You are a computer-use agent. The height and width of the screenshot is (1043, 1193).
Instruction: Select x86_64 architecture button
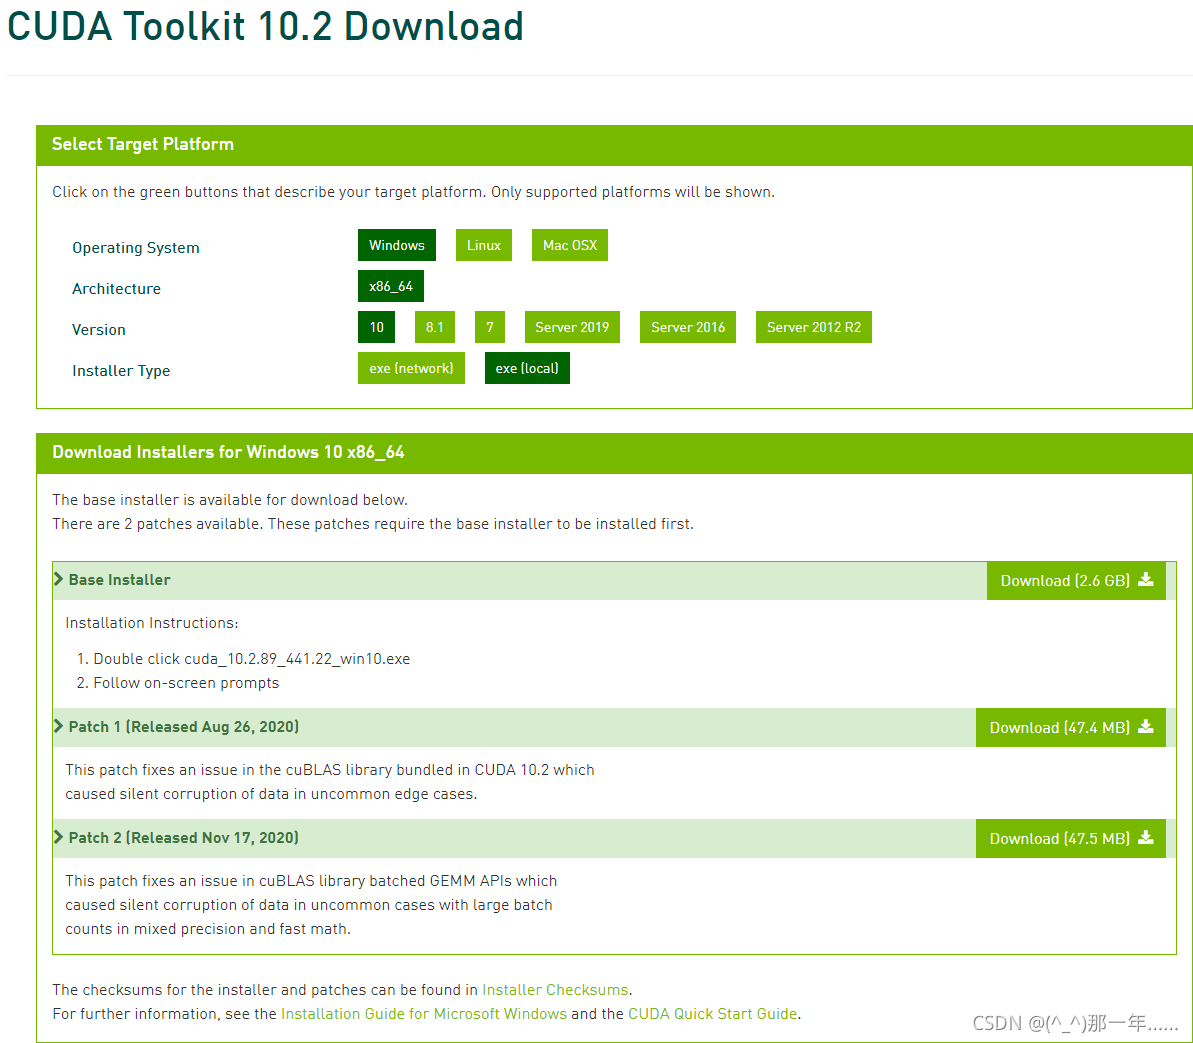click(x=390, y=286)
